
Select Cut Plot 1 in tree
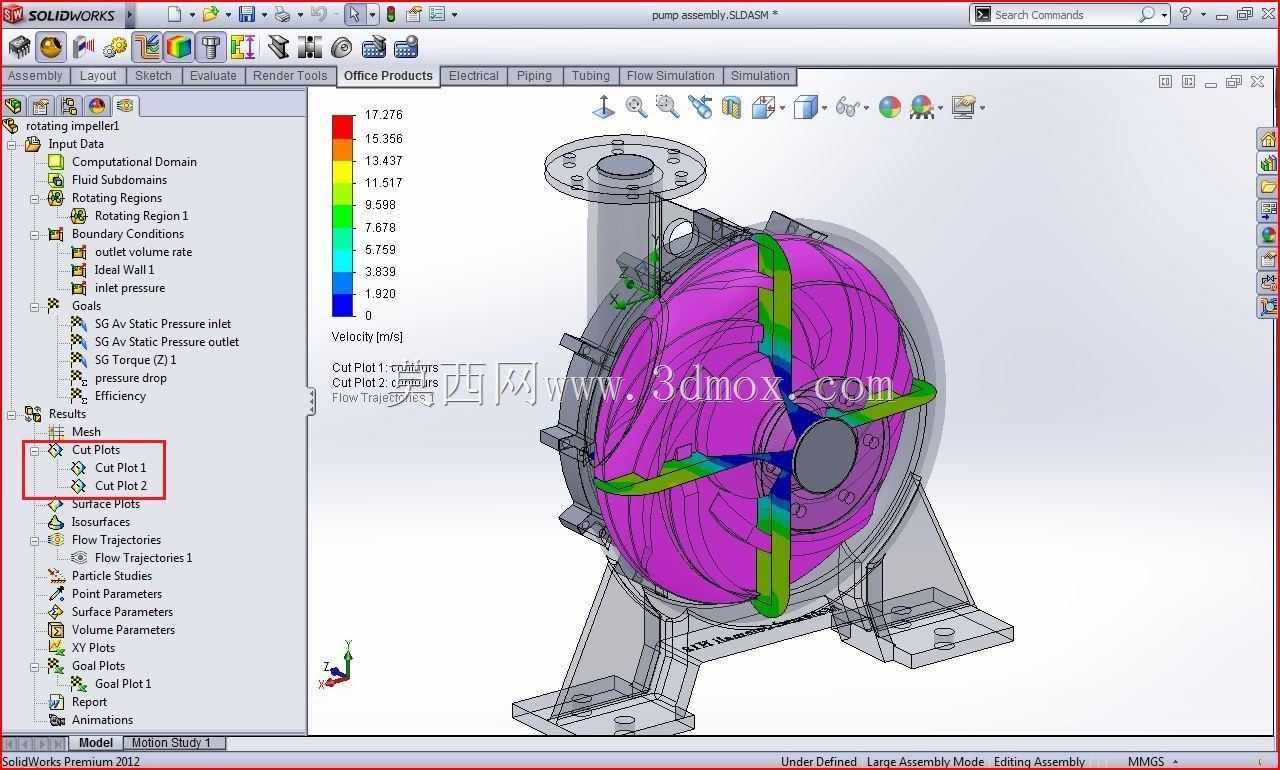(120, 468)
